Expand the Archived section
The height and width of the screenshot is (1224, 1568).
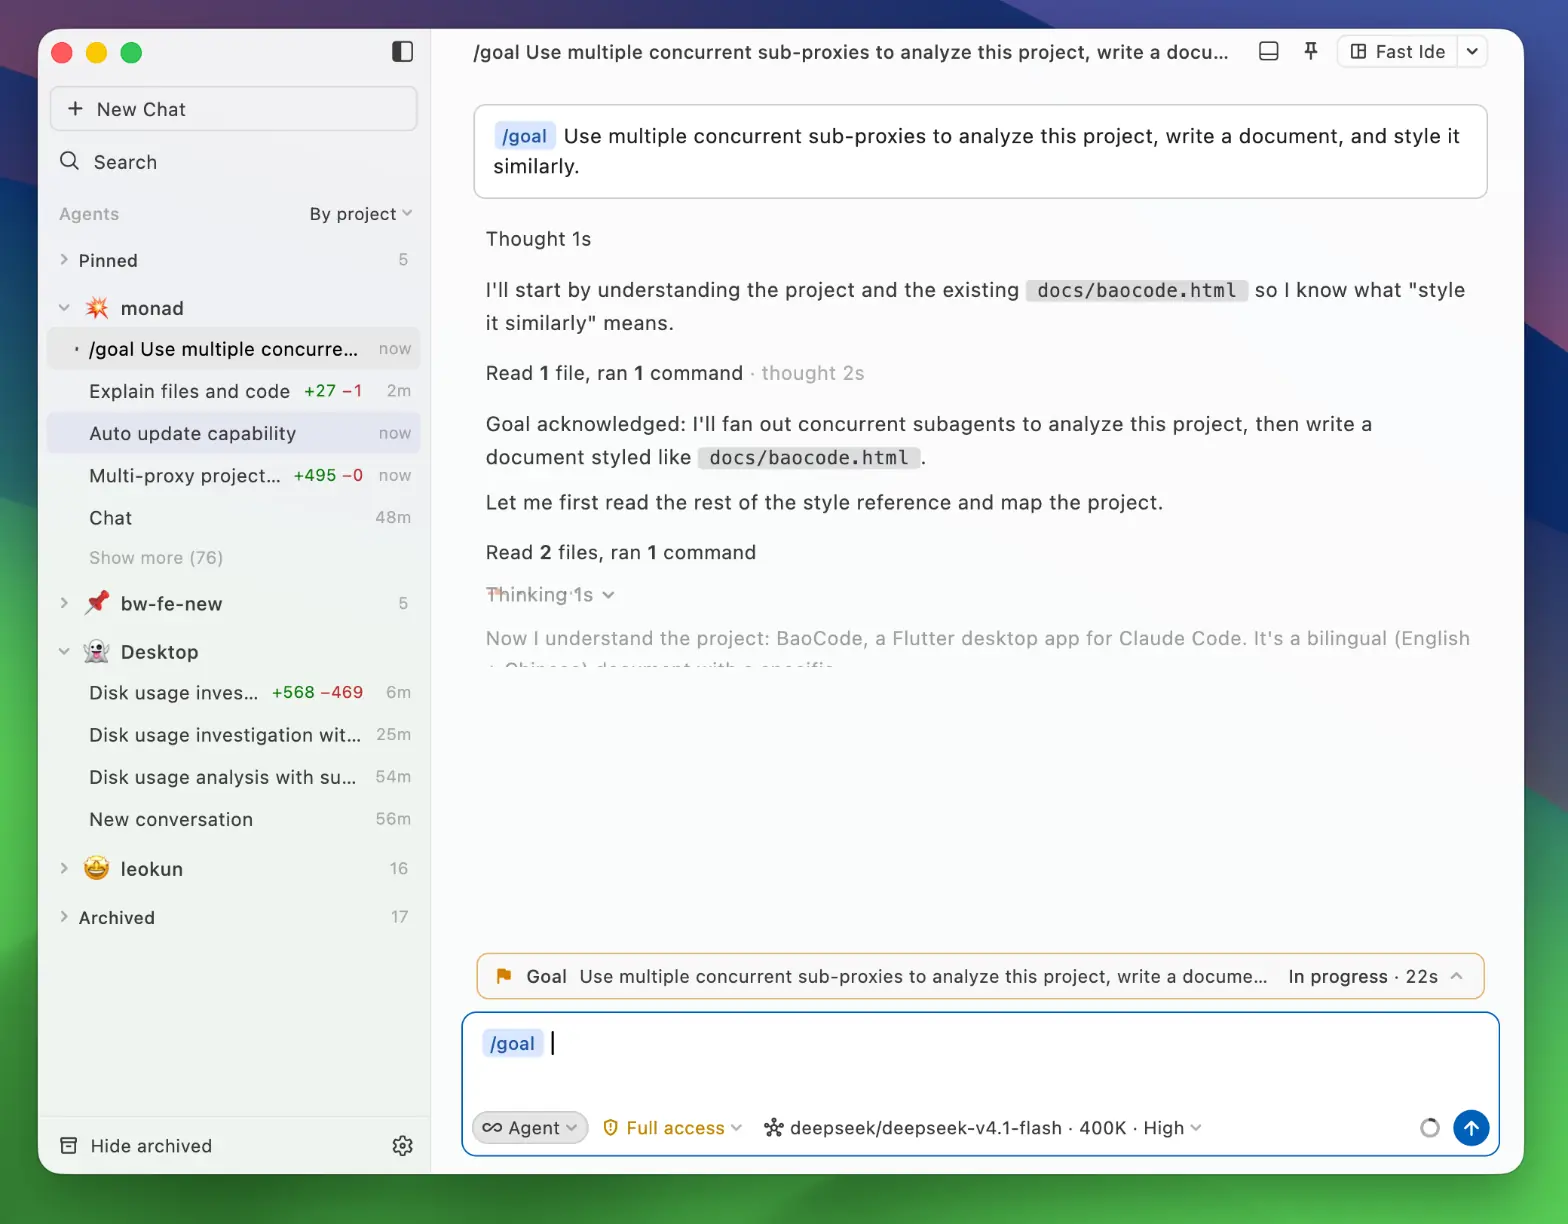pos(64,917)
